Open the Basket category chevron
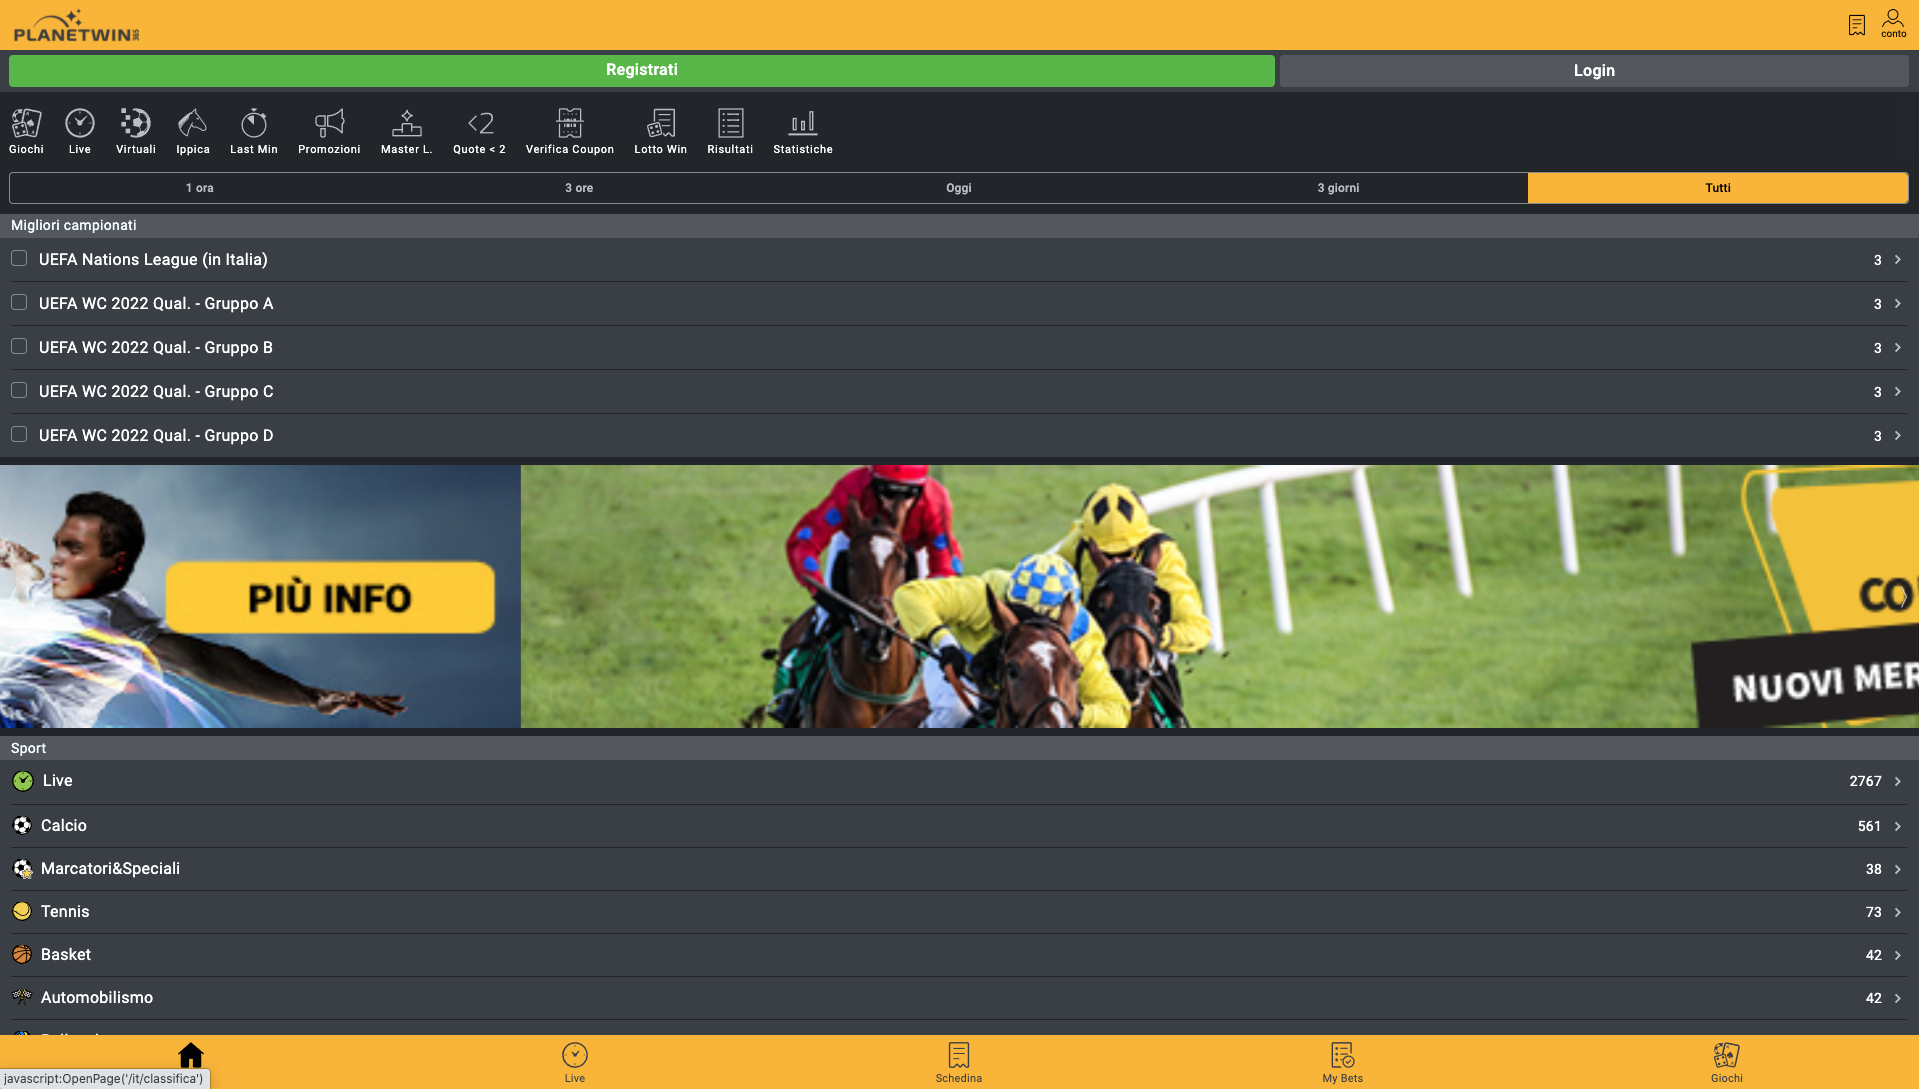 pos(1897,954)
